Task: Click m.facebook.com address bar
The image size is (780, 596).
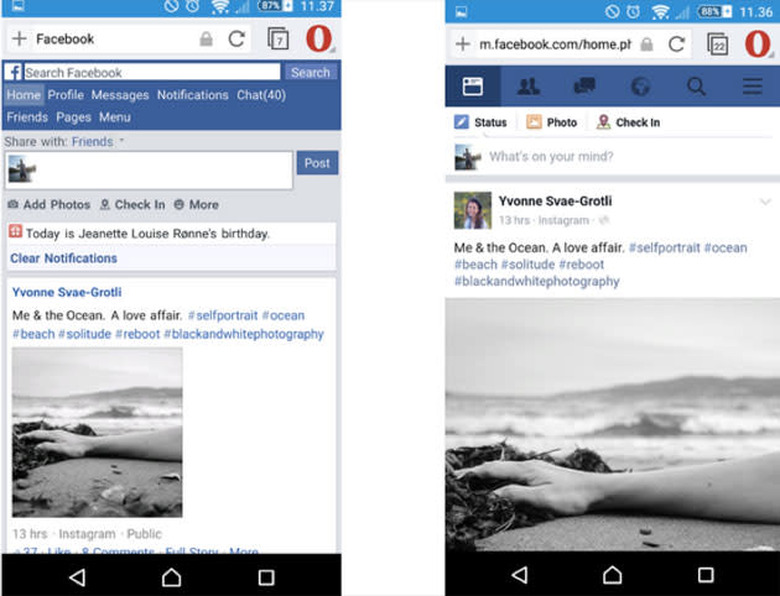Action: [x=555, y=44]
